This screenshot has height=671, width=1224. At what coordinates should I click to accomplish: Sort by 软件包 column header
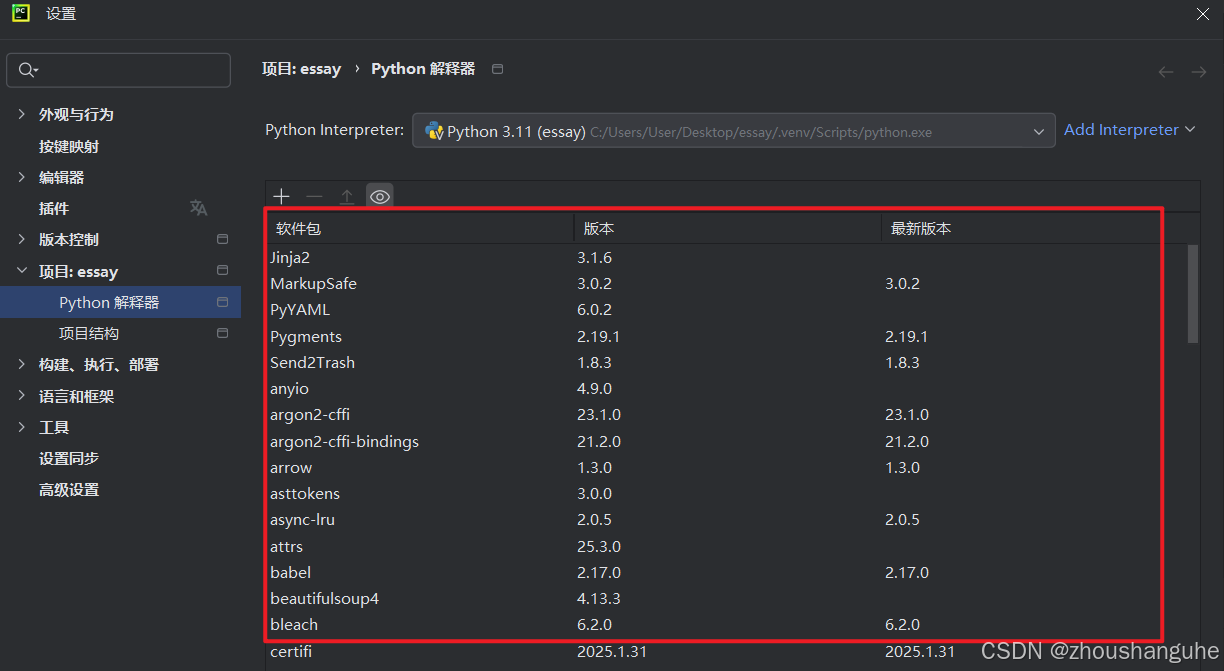[419, 229]
